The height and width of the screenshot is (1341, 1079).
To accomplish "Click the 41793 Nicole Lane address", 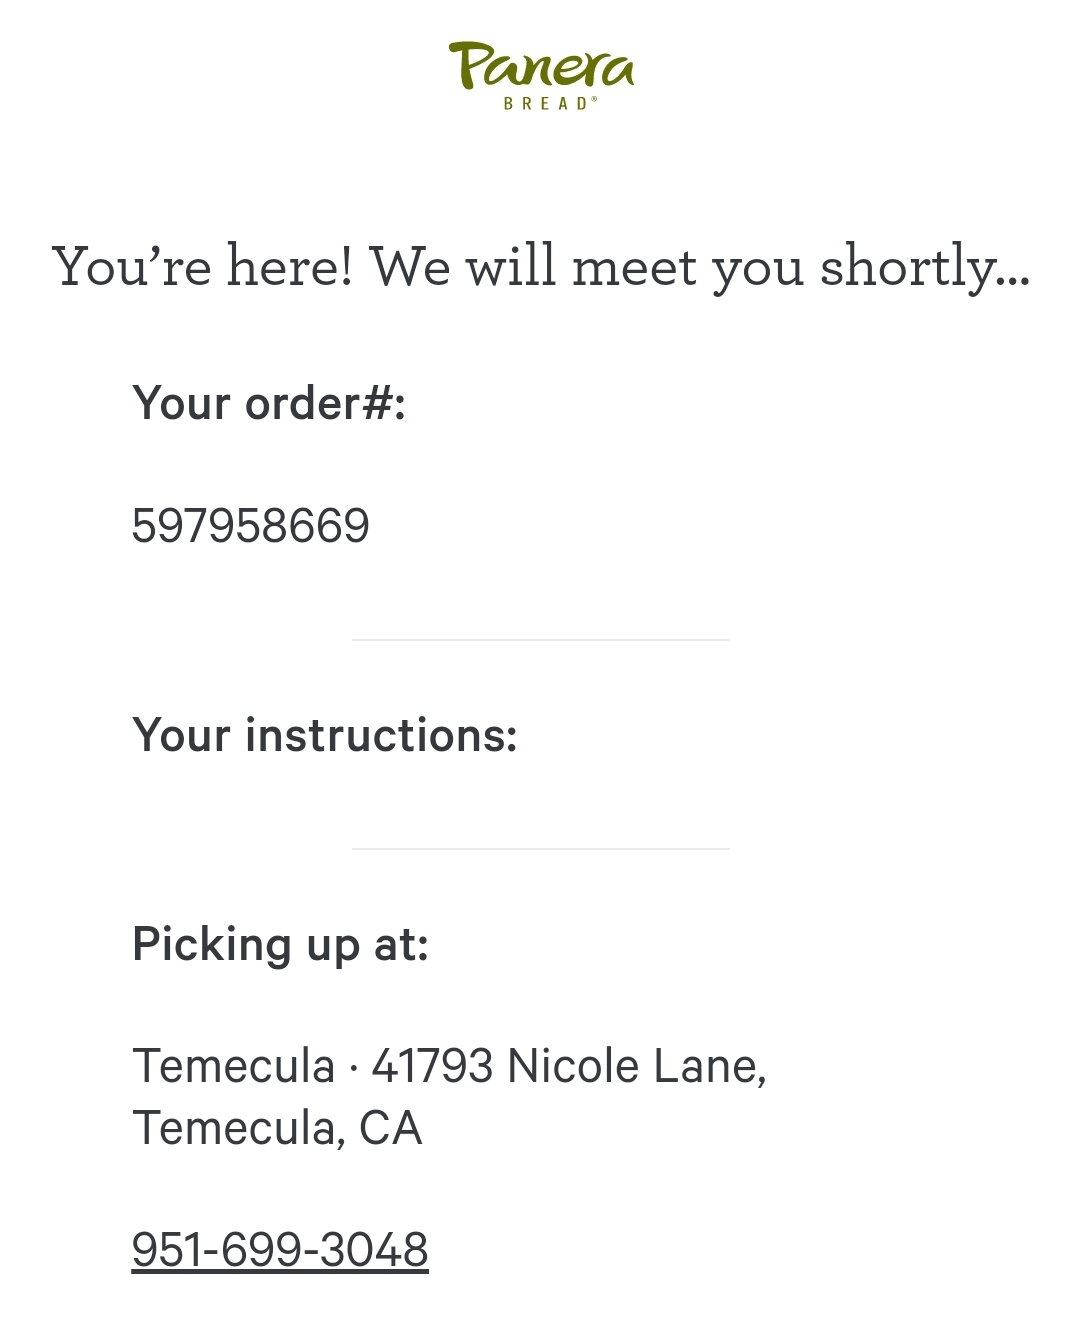I will click(x=568, y=1066).
